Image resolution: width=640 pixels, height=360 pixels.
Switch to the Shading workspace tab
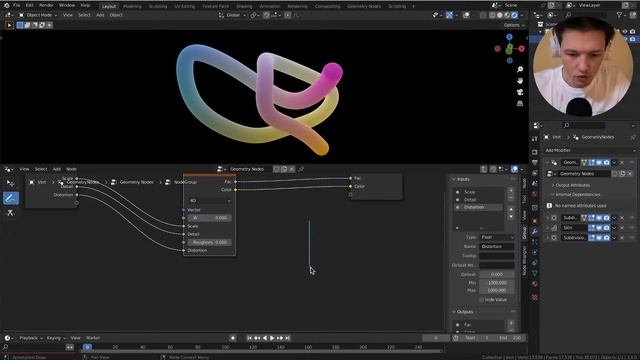click(244, 6)
